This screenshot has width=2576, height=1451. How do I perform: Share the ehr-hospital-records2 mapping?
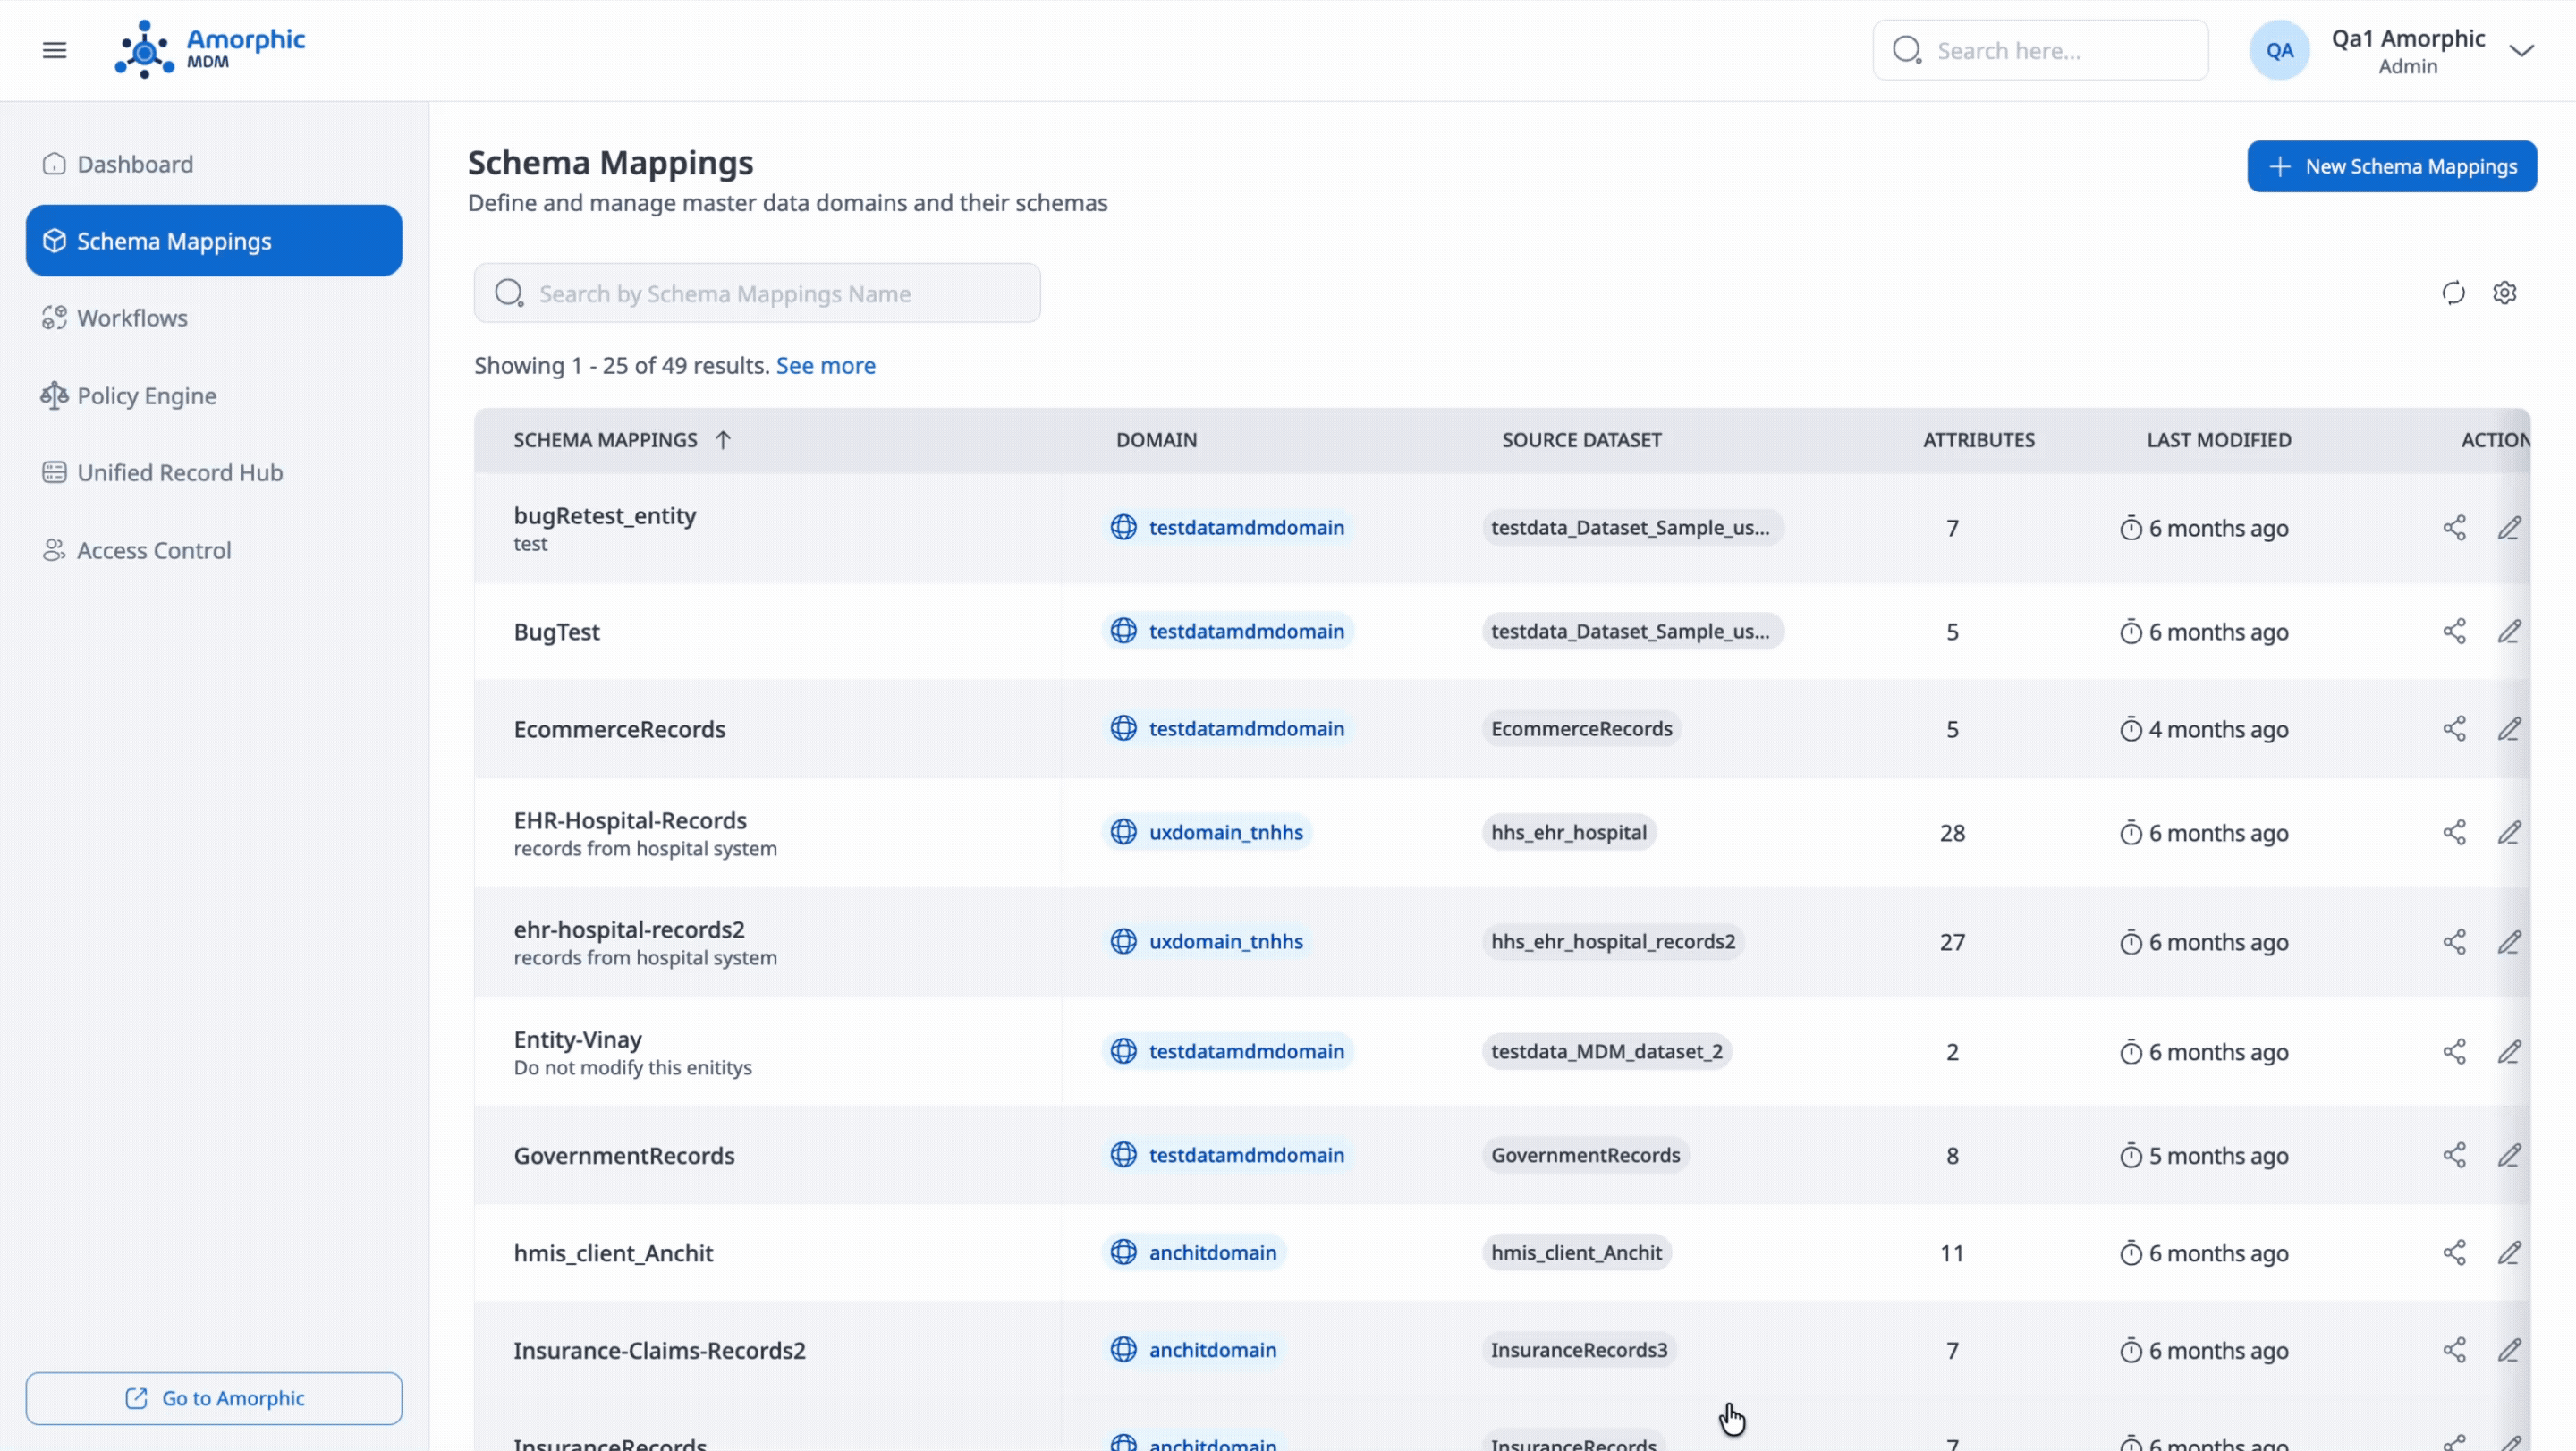tap(2454, 941)
